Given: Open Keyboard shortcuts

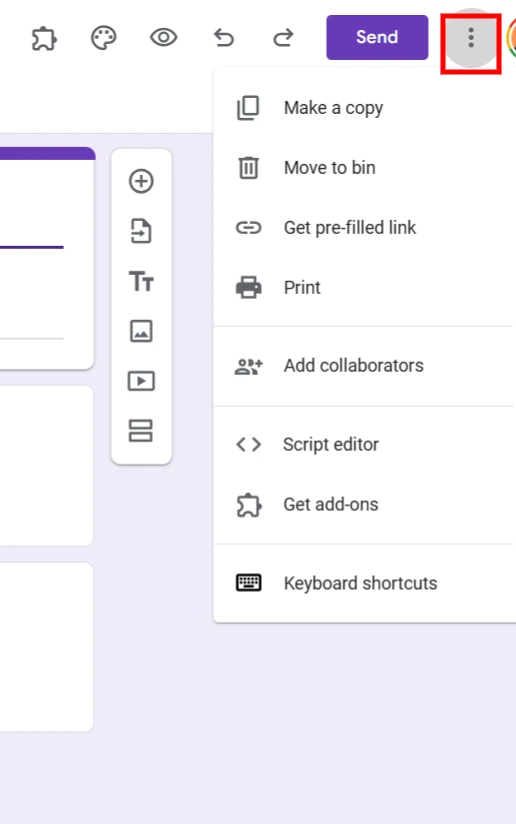Looking at the screenshot, I should [363, 583].
